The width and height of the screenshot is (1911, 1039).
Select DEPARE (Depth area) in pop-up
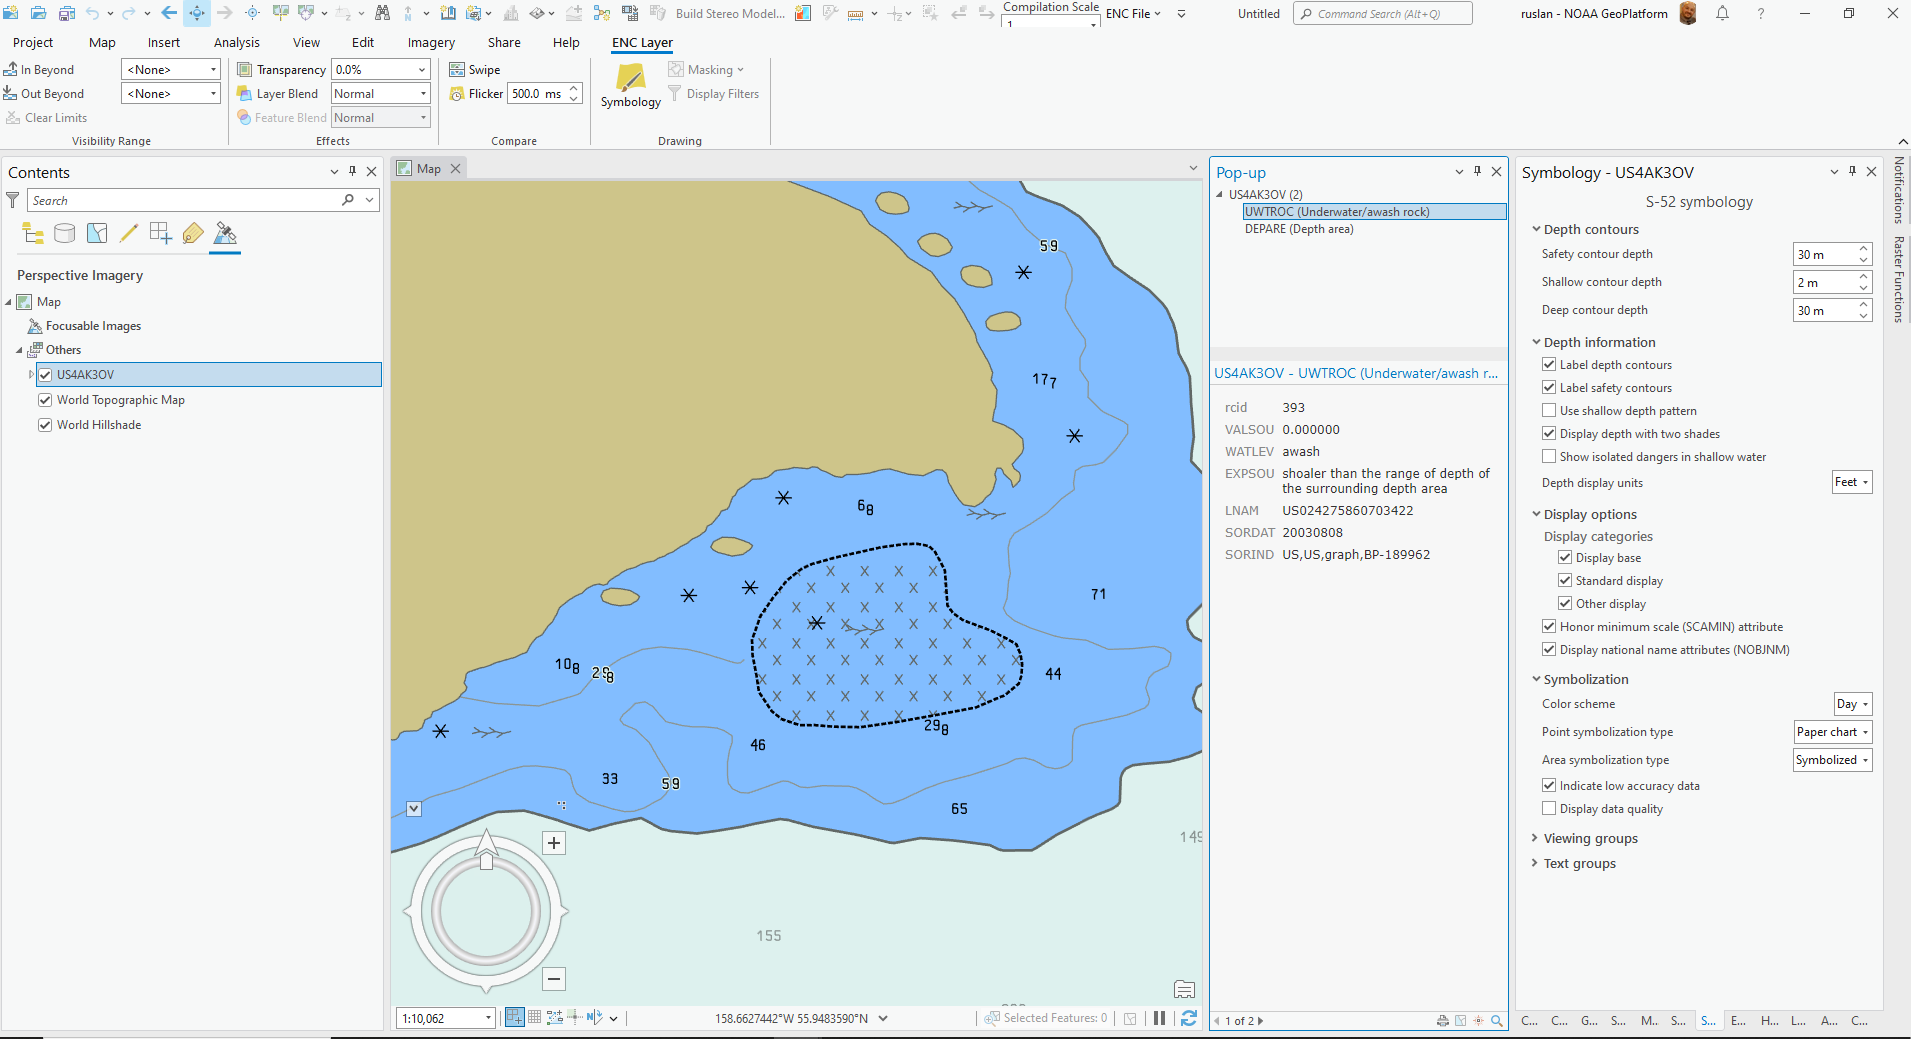click(x=1299, y=229)
